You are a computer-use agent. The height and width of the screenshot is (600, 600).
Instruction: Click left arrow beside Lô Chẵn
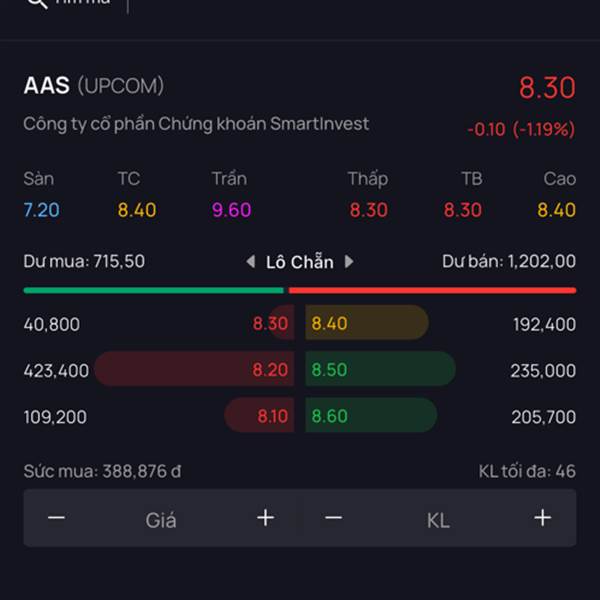click(251, 262)
